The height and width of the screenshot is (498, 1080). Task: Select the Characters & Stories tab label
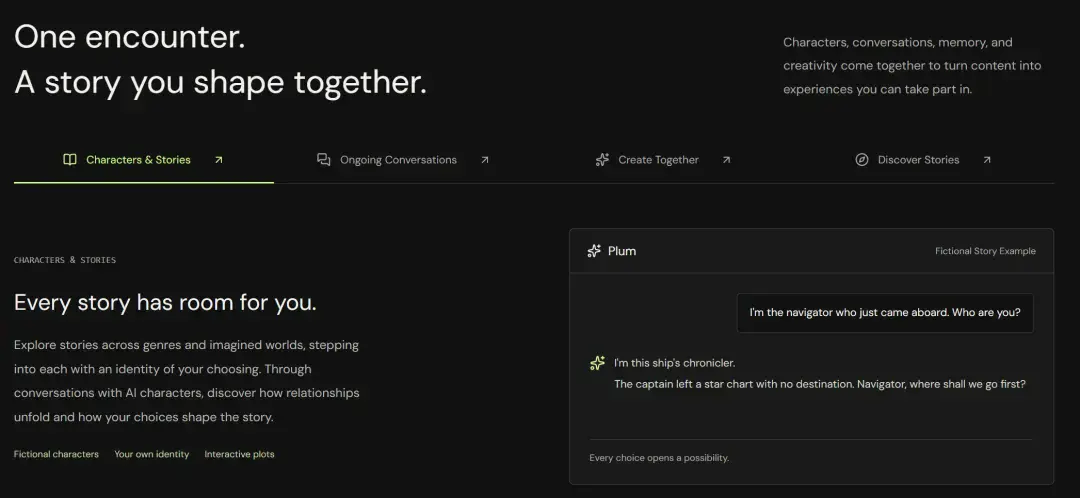click(x=138, y=160)
